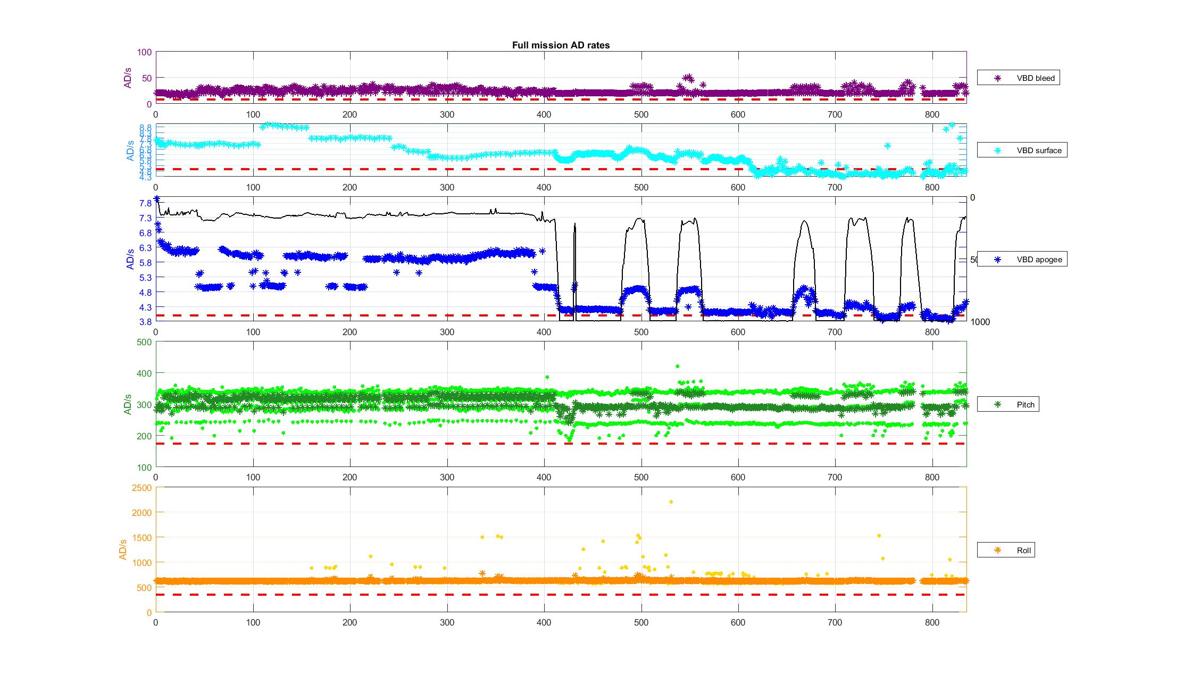Click the 4.8 tick in VBD apogee plot
The image size is (1200, 688).
tap(144, 292)
